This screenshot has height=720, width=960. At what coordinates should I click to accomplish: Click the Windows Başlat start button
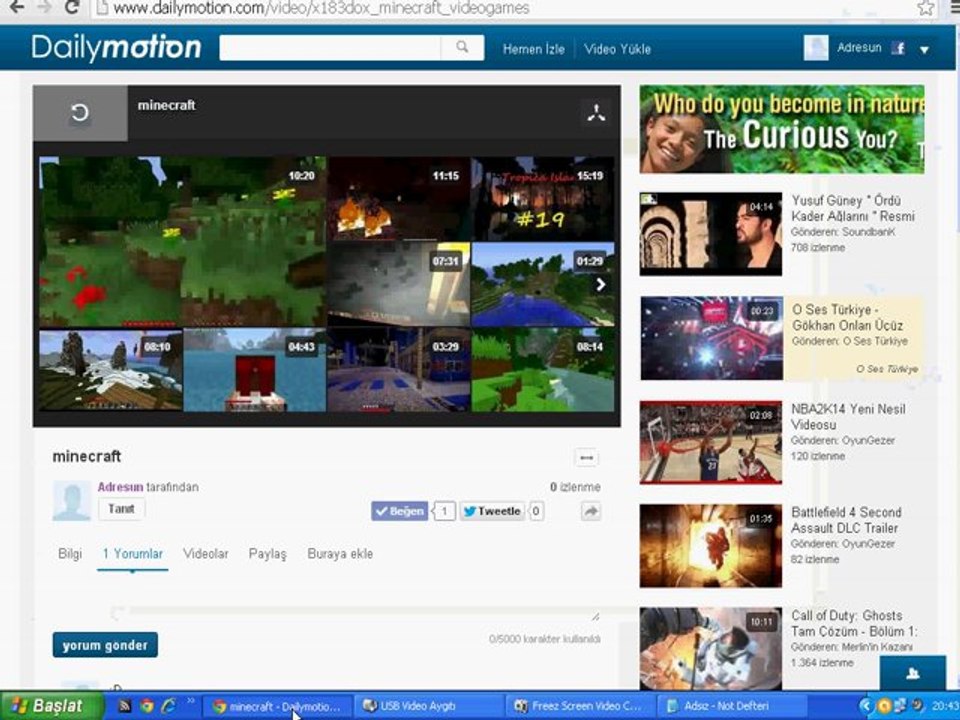pyautogui.click(x=52, y=706)
